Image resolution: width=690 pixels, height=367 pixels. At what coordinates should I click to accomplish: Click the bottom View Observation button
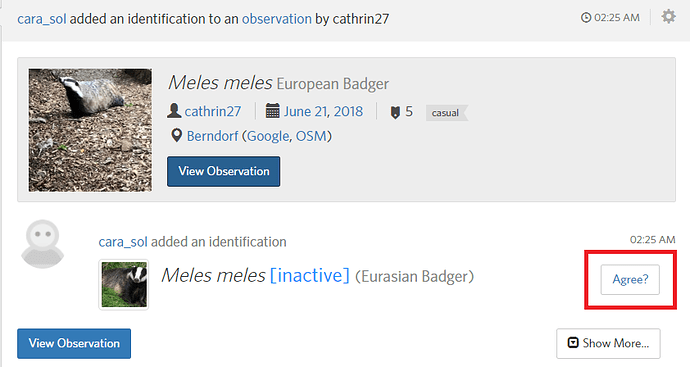coord(74,343)
